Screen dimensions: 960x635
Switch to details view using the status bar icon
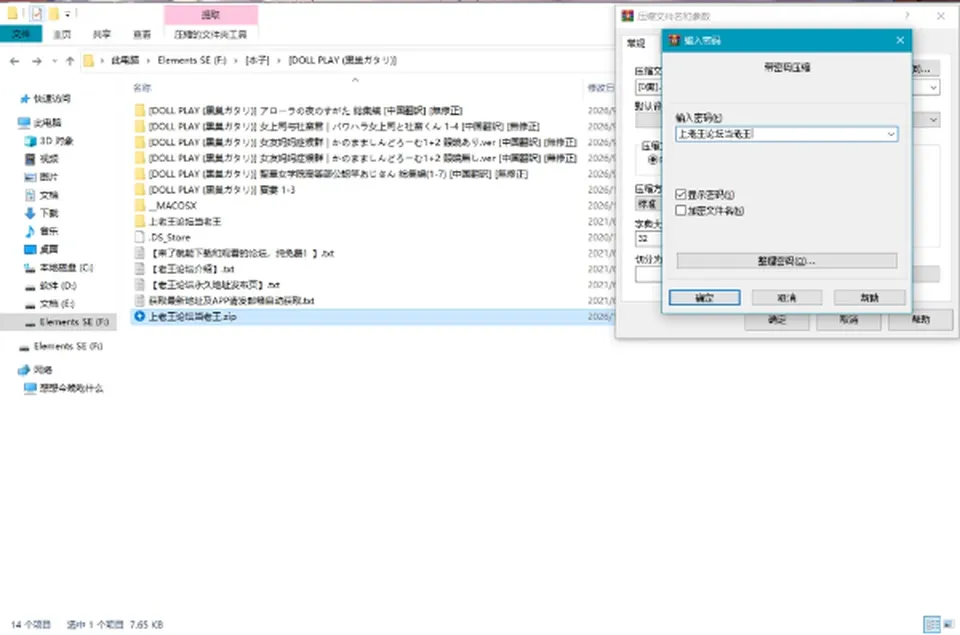932,625
